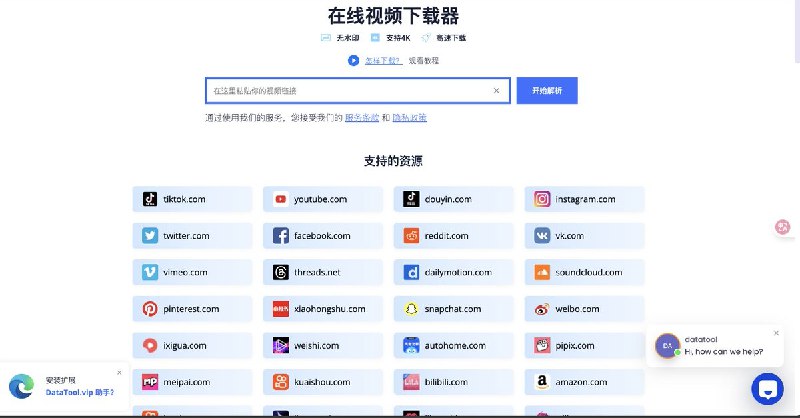800x418 pixels.
Task: Close the install extension popup
Action: (119, 373)
